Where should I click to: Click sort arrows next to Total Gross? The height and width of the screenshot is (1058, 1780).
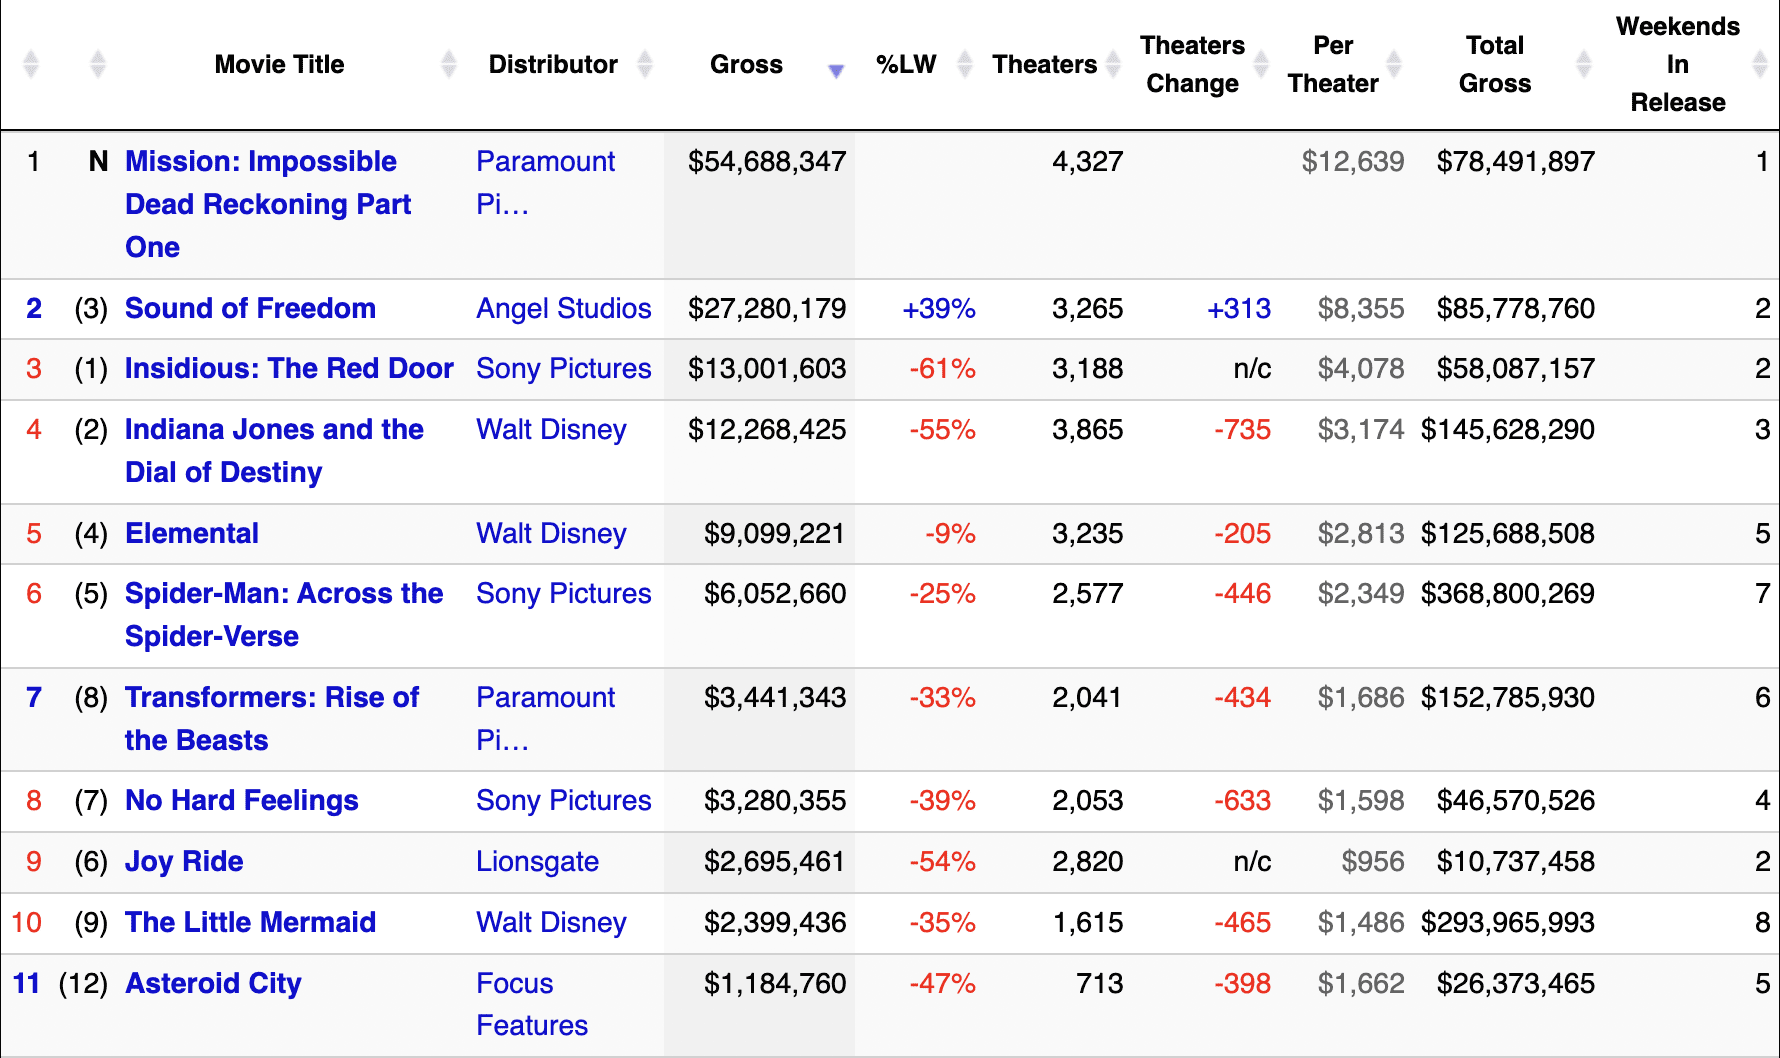pos(1584,65)
